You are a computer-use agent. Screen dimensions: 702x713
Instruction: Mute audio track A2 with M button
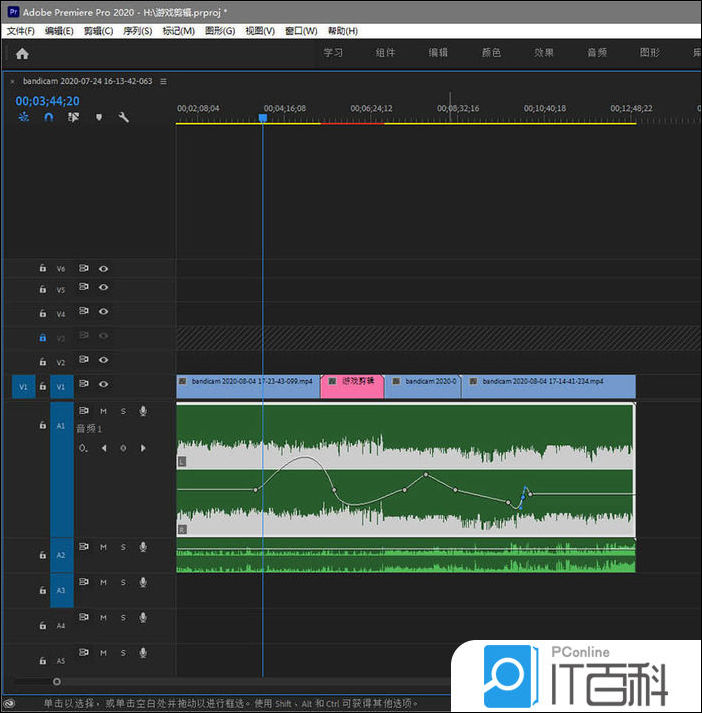103,547
